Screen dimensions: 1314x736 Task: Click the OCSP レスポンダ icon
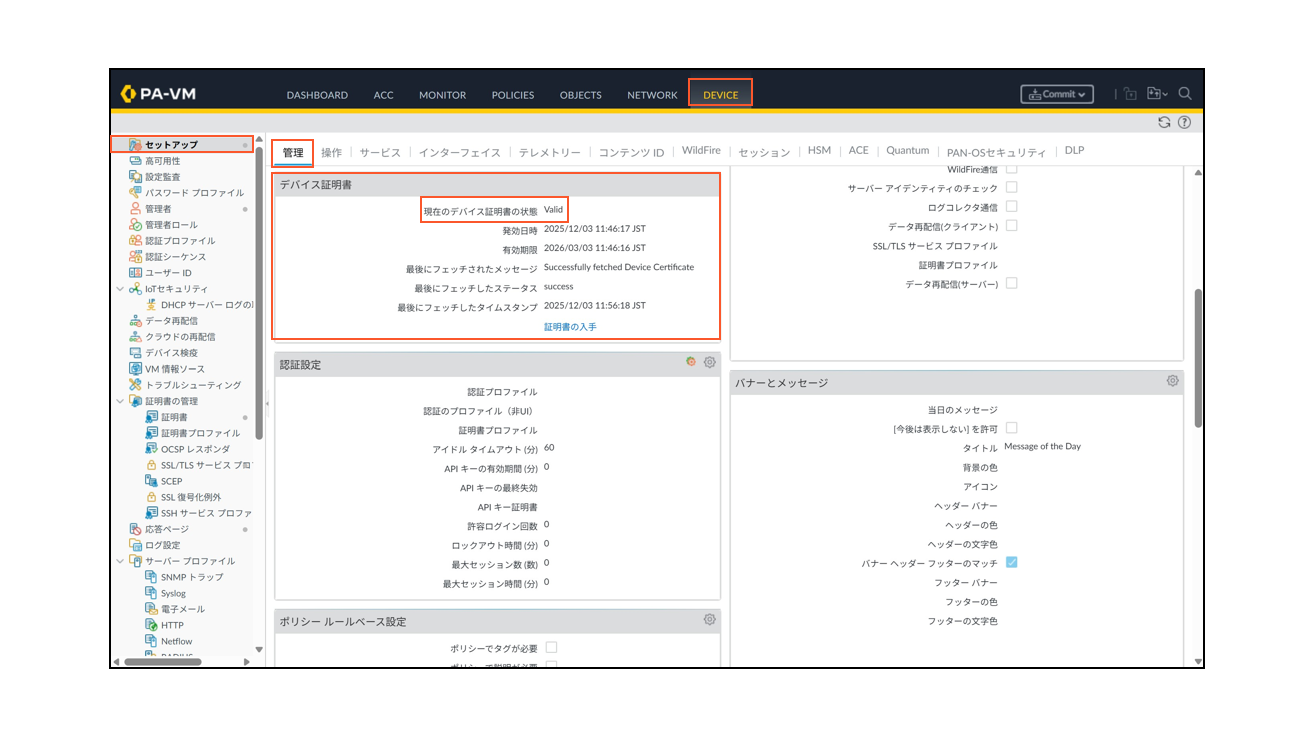click(152, 449)
